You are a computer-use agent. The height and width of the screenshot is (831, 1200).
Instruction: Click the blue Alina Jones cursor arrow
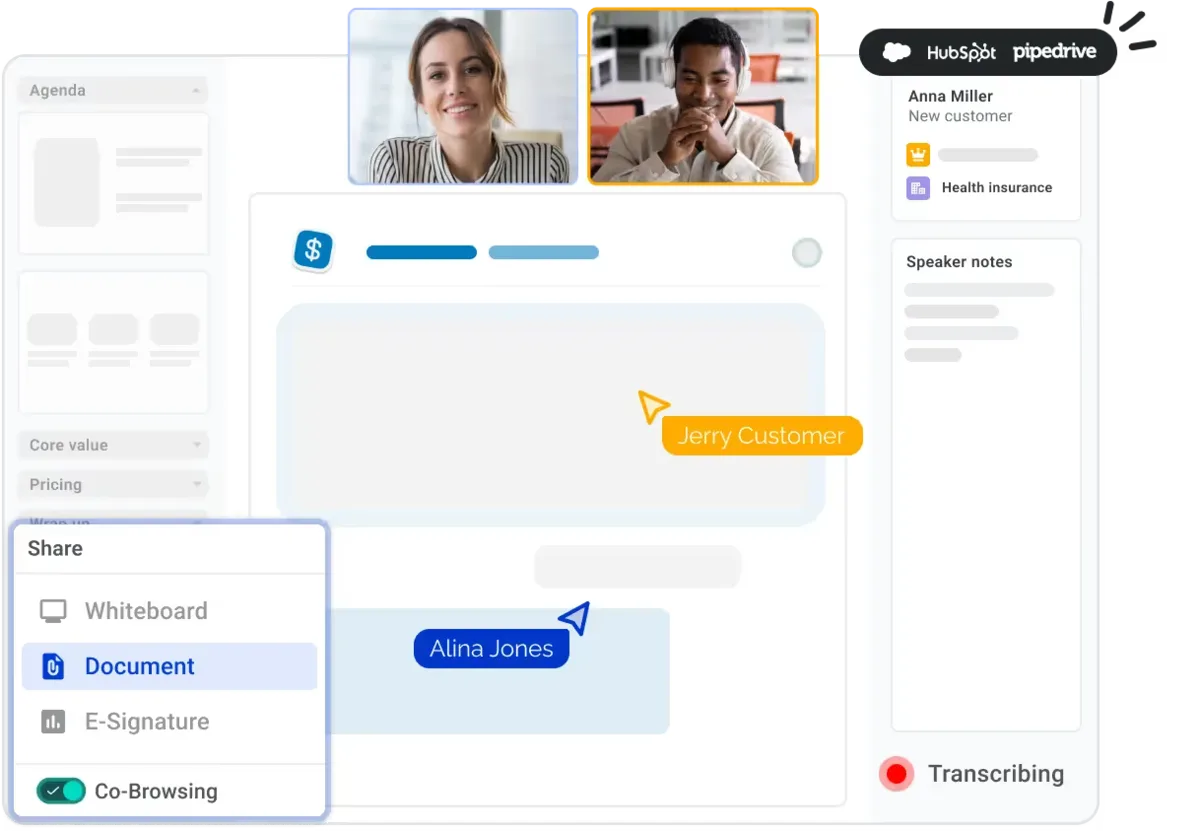[575, 618]
